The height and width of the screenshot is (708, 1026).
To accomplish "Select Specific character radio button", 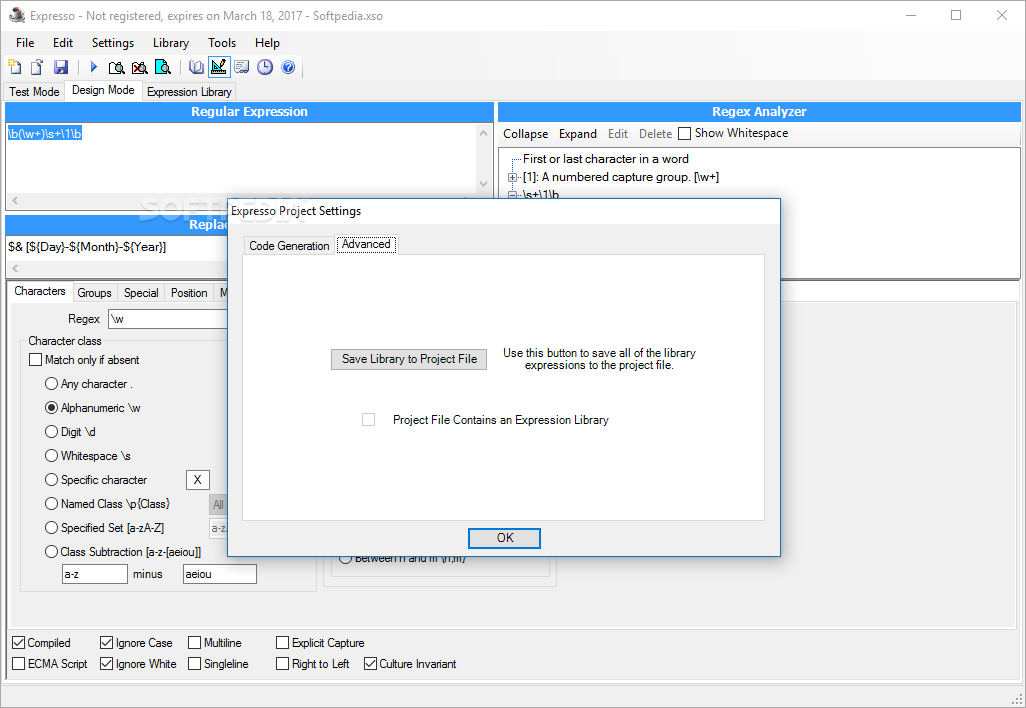I will point(51,480).
